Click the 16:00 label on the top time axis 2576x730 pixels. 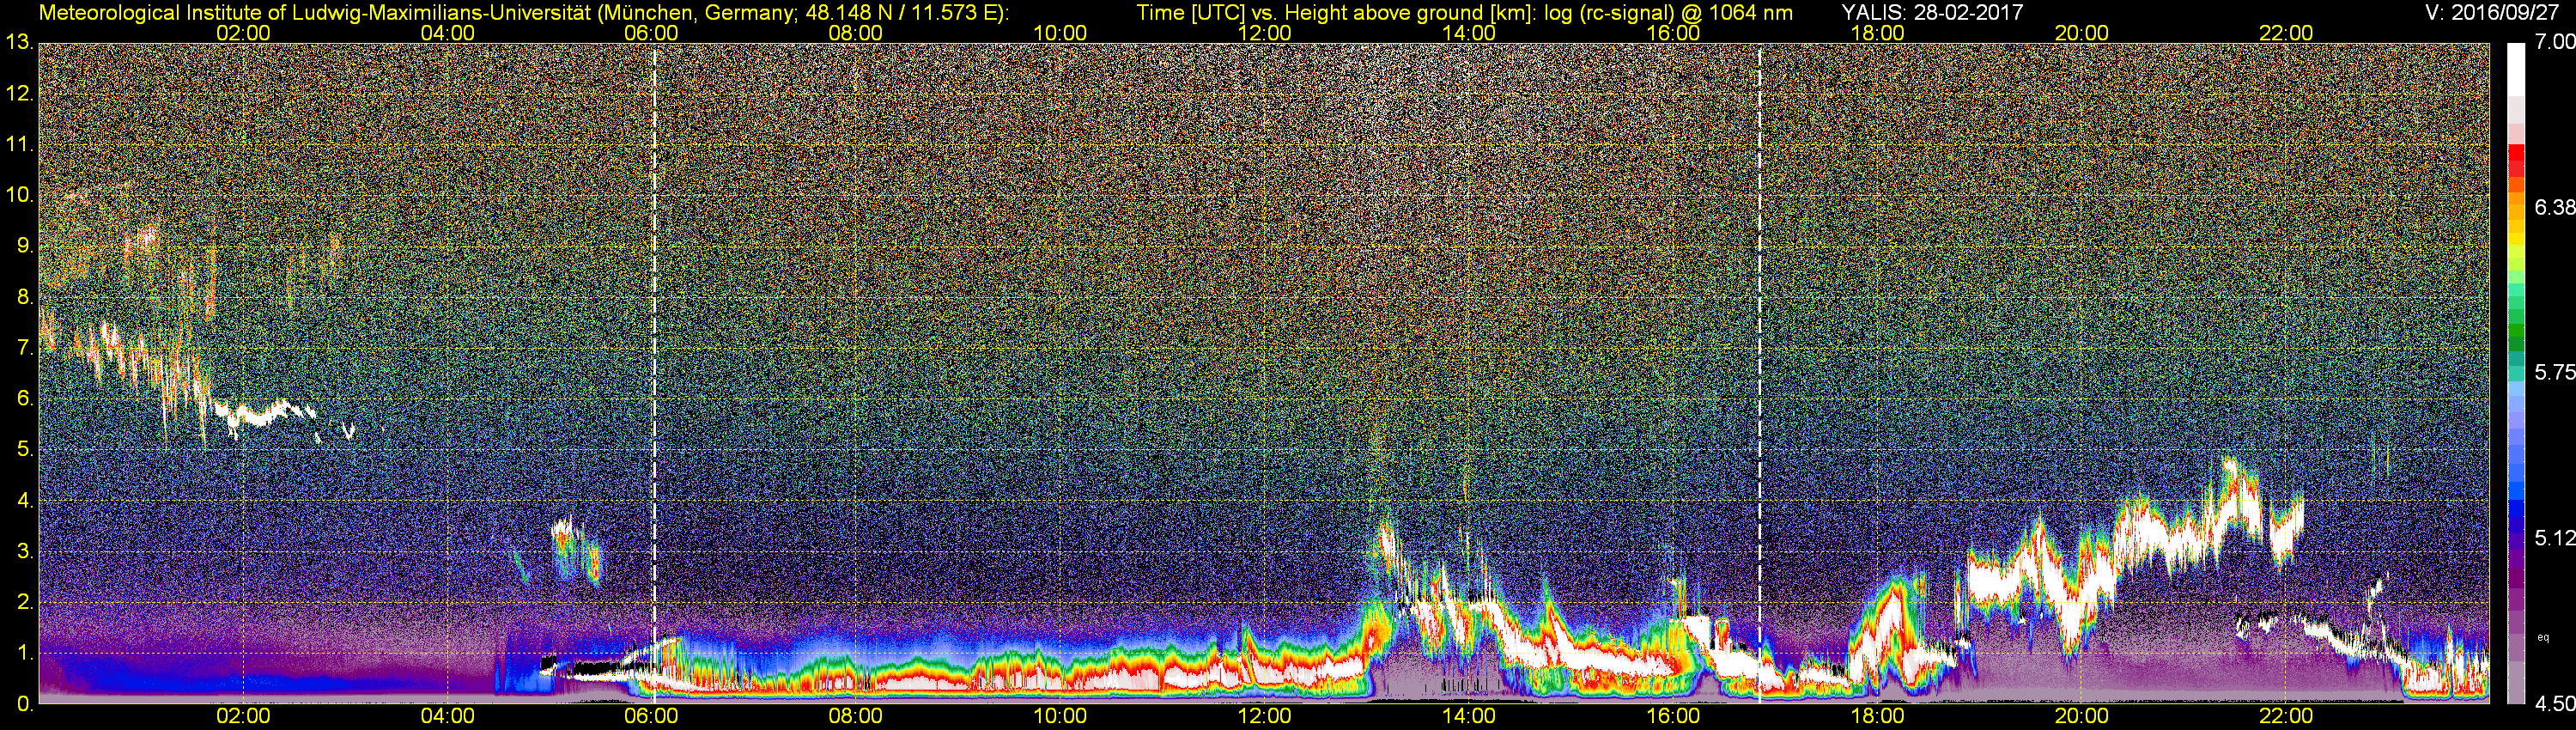tap(1673, 33)
